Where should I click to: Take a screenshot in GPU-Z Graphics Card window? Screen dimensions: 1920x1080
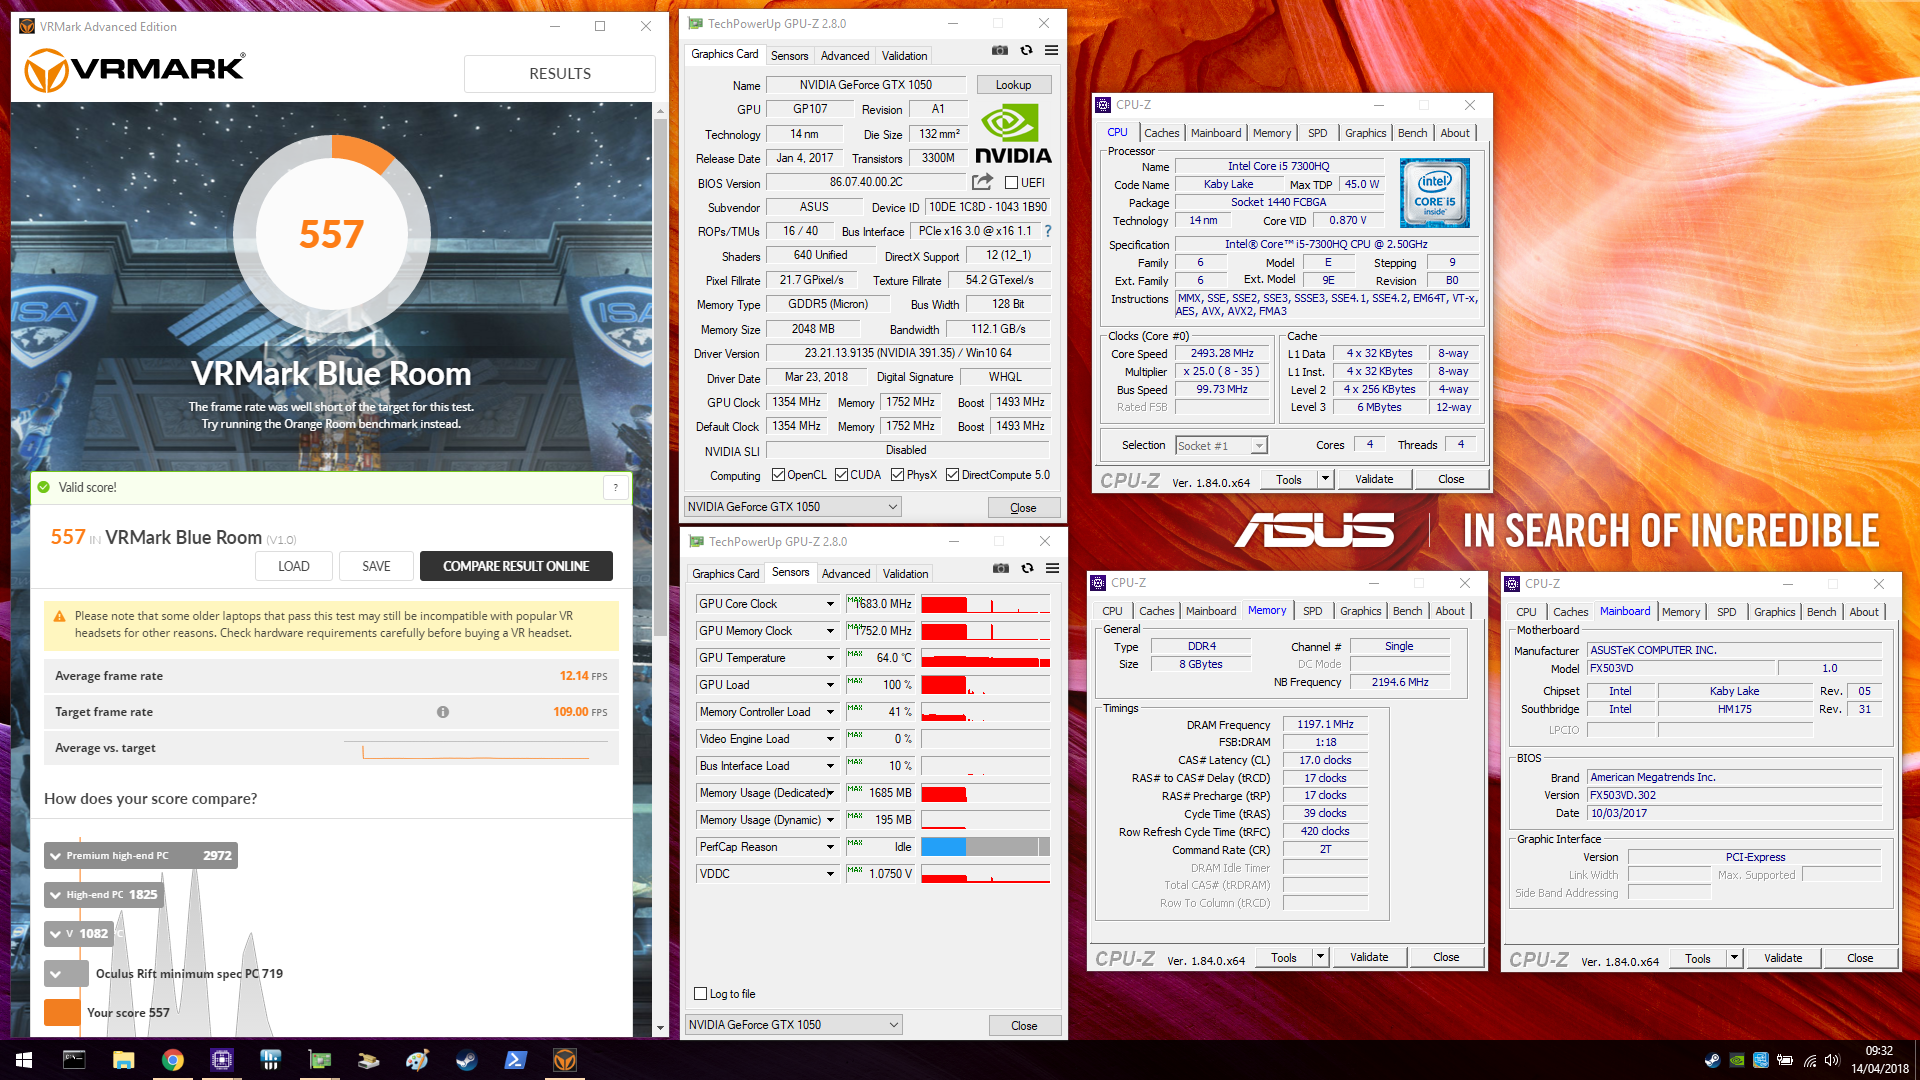point(1000,50)
